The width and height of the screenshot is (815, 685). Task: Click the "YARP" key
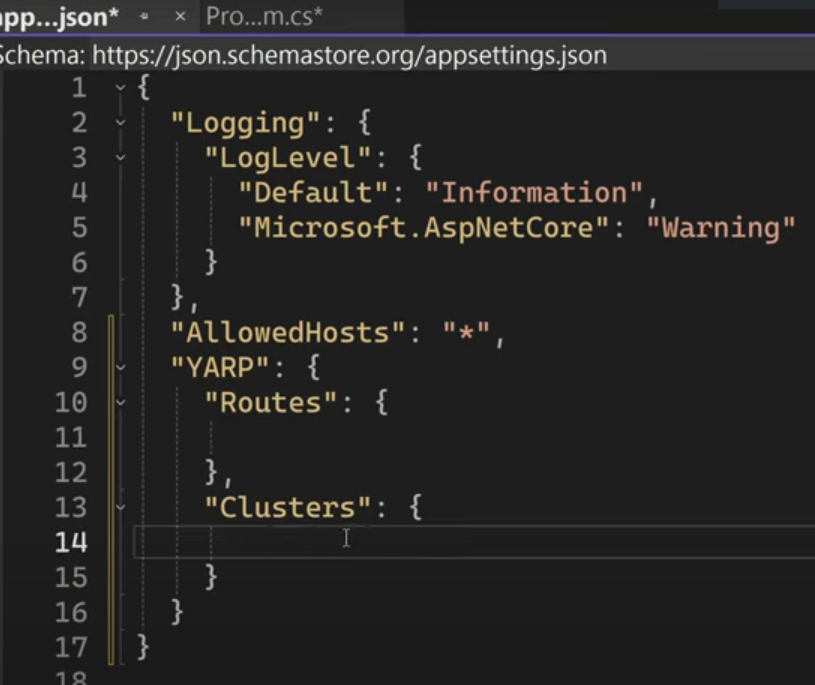click(x=220, y=367)
